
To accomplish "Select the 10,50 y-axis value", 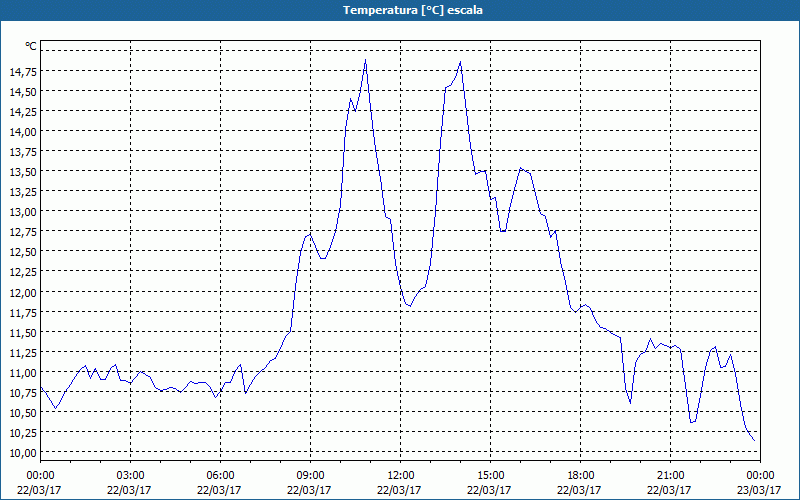I will pos(23,412).
